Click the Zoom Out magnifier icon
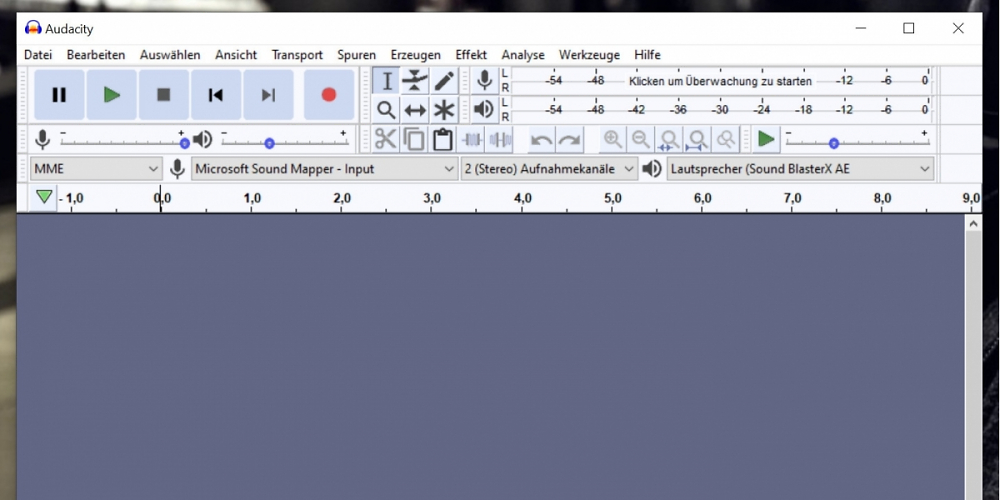The height and width of the screenshot is (500, 1000). point(641,139)
